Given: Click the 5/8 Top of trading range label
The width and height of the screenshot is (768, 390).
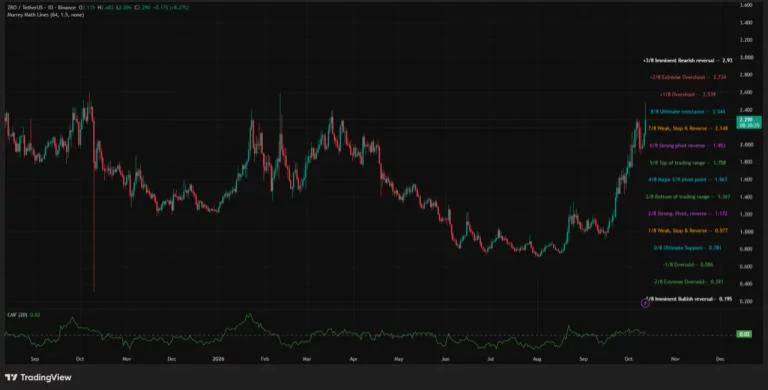Looking at the screenshot, I should [x=688, y=162].
